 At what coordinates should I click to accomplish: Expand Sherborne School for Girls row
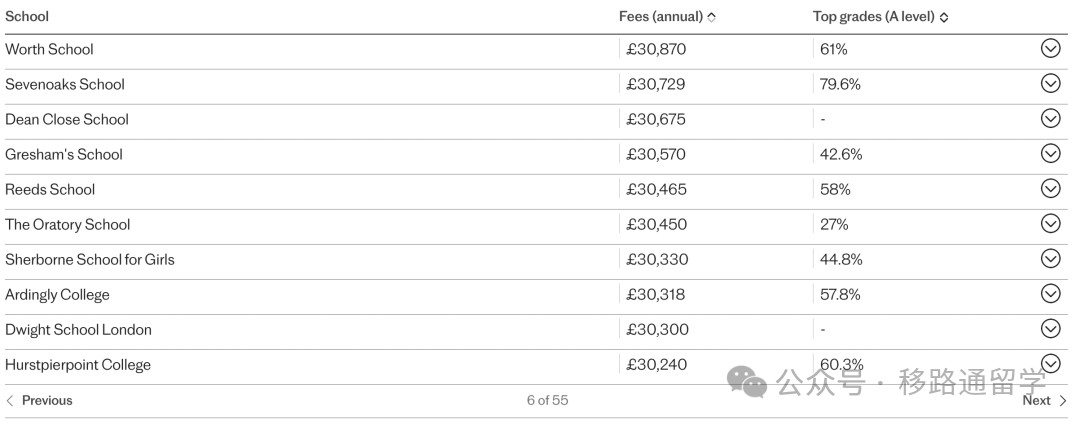click(x=1050, y=258)
